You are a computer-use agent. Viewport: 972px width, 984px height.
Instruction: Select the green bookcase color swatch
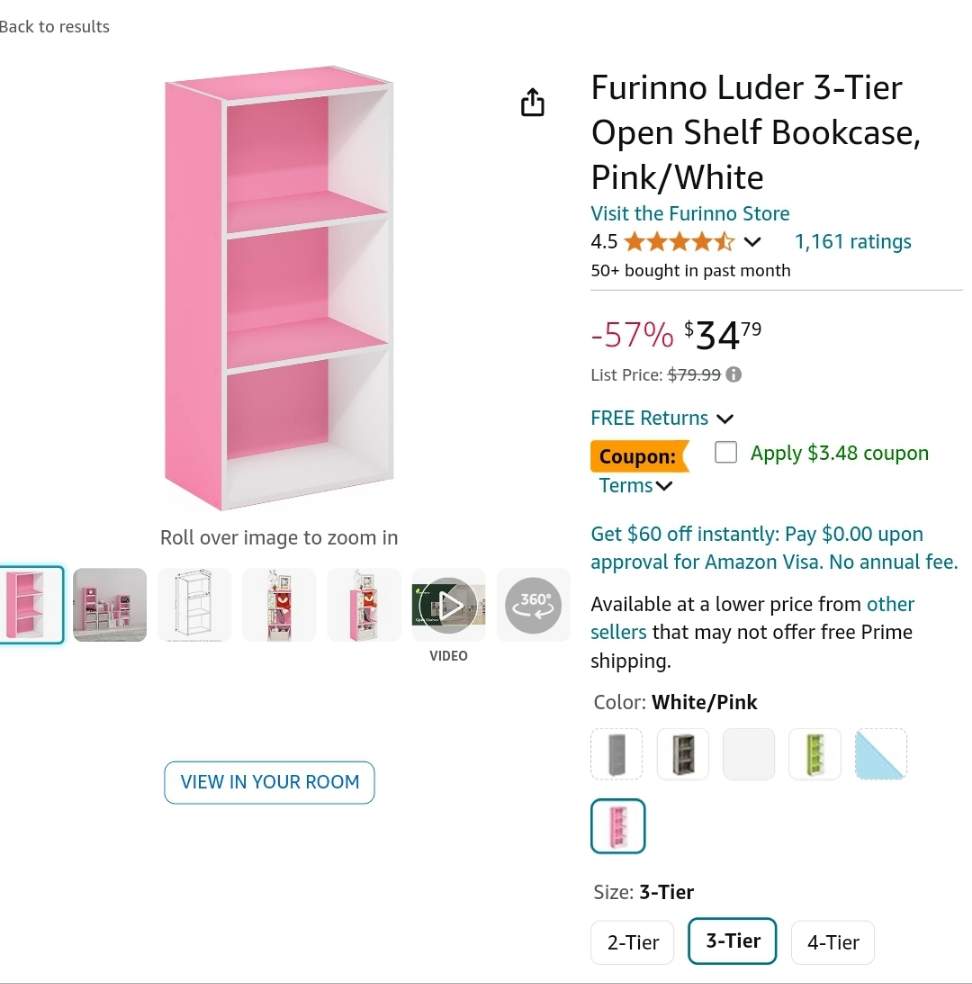(x=815, y=754)
